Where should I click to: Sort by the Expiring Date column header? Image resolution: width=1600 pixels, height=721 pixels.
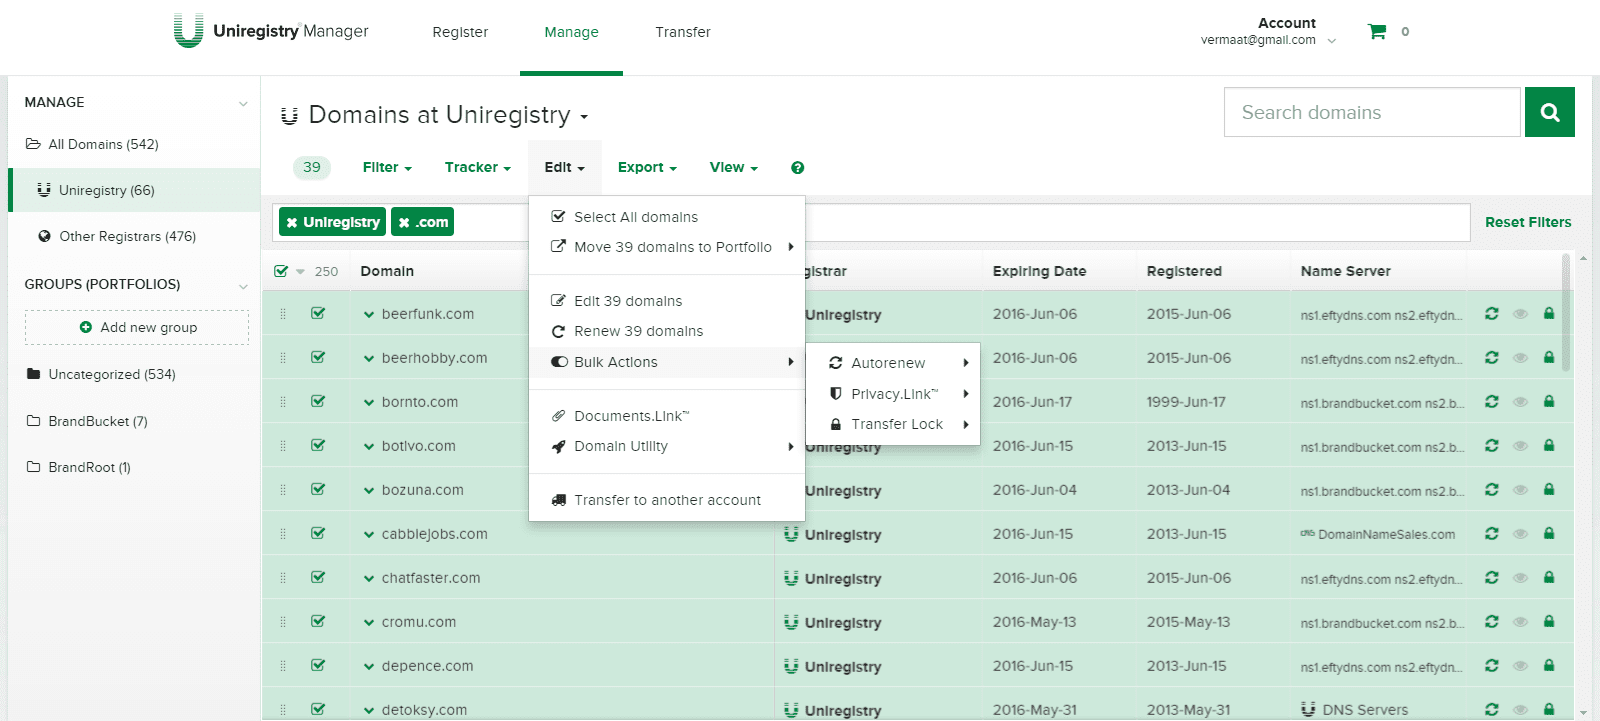click(1039, 271)
